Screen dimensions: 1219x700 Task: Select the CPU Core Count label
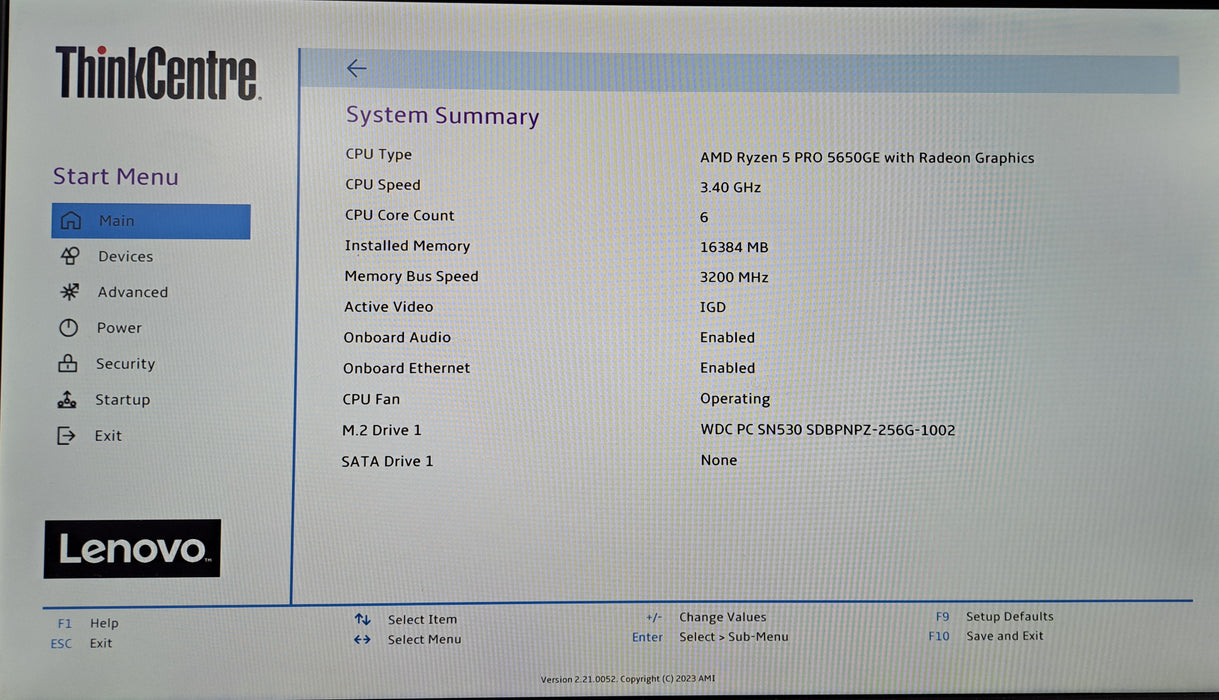(x=400, y=216)
